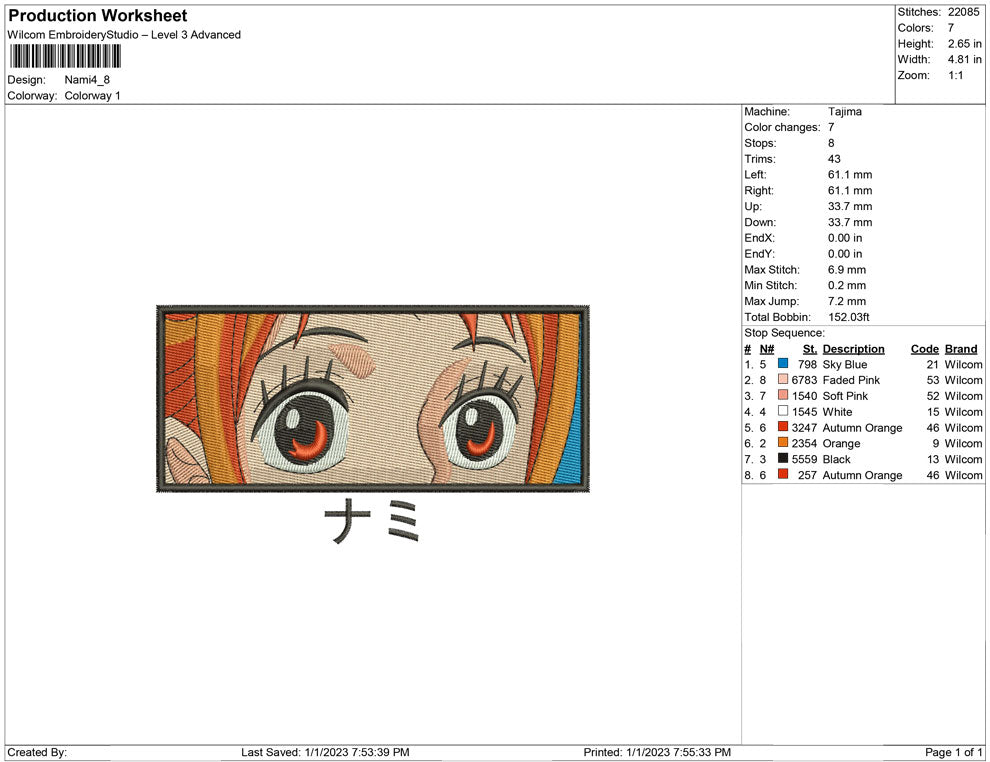Click the Stop Sequence heading

tap(784, 333)
